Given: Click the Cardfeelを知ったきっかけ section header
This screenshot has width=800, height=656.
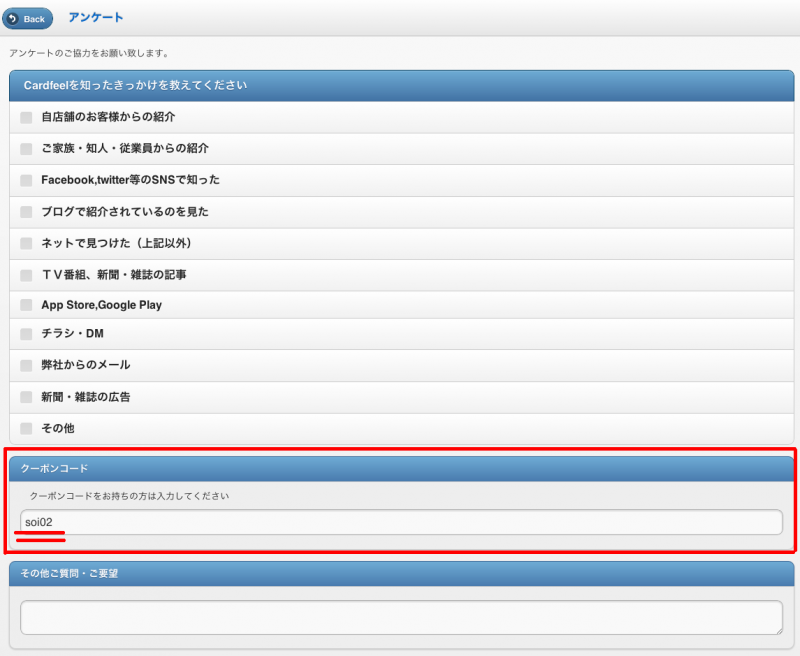Looking at the screenshot, I should [x=402, y=86].
